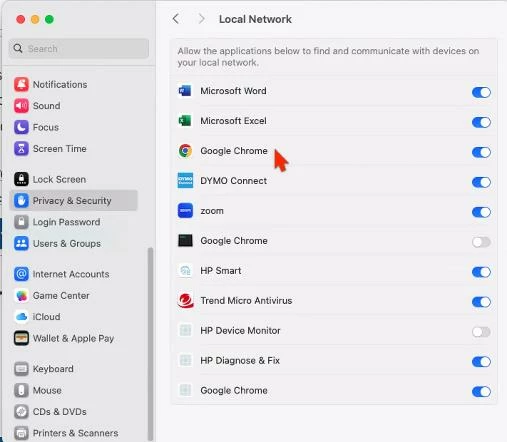
Task: Click the "Trend Micro Antivirus" label
Action: tap(246, 301)
